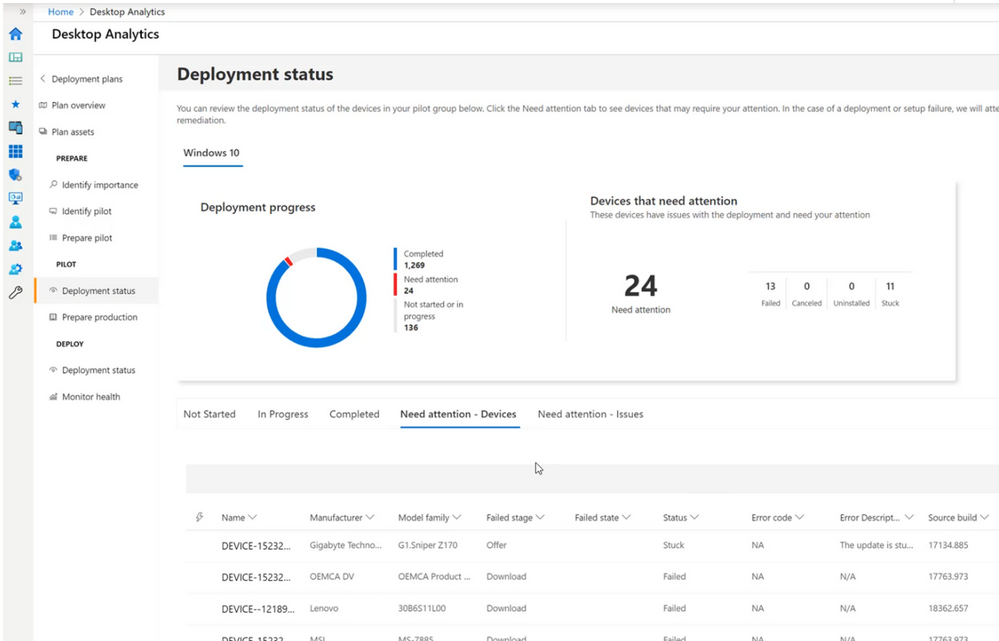Viewport: 999px width, 641px height.
Task: Open the groups icon in the left rail
Action: point(13,245)
